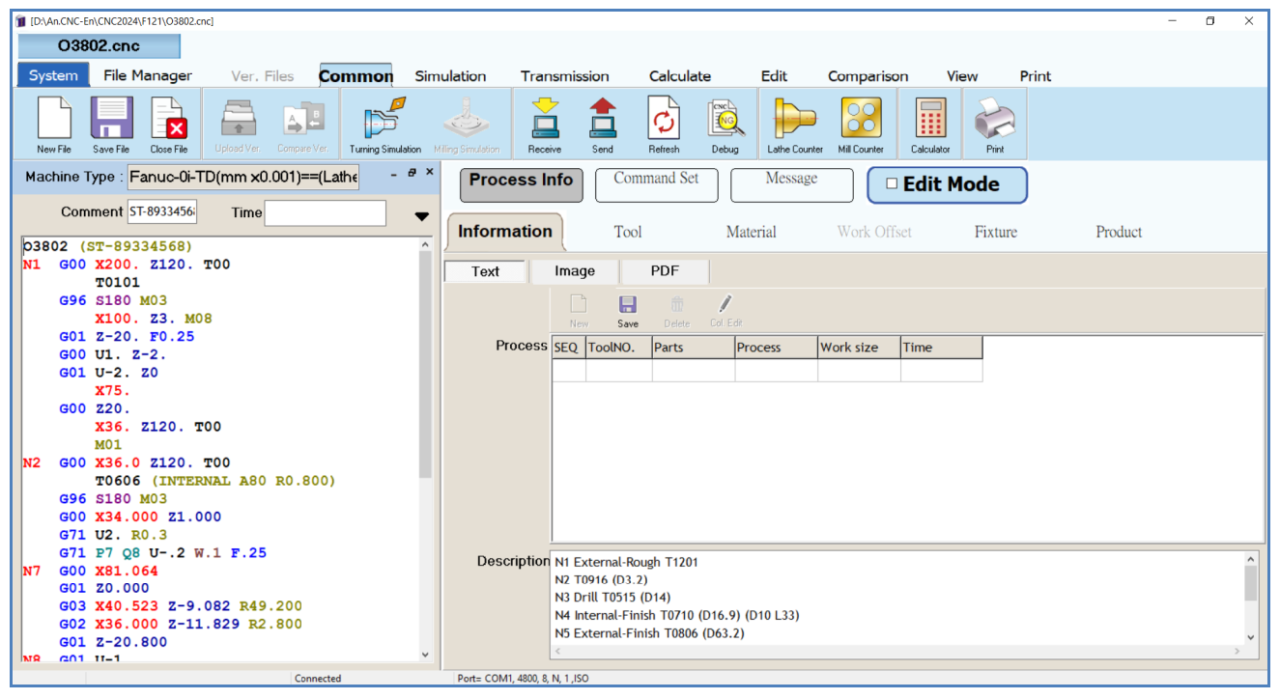Open the Print ribbon tab
Image resolution: width=1280 pixels, height=699 pixels.
coord(1035,76)
